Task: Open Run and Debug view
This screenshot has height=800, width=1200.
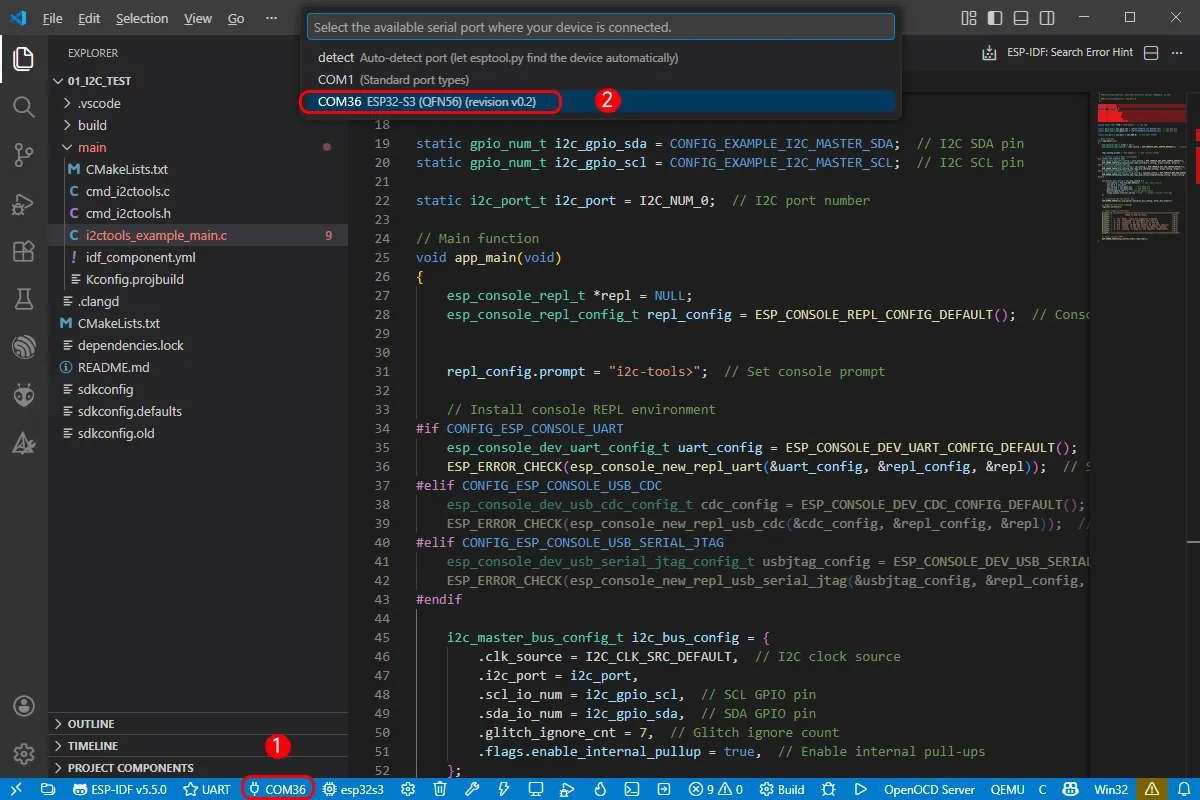Action: 24,203
